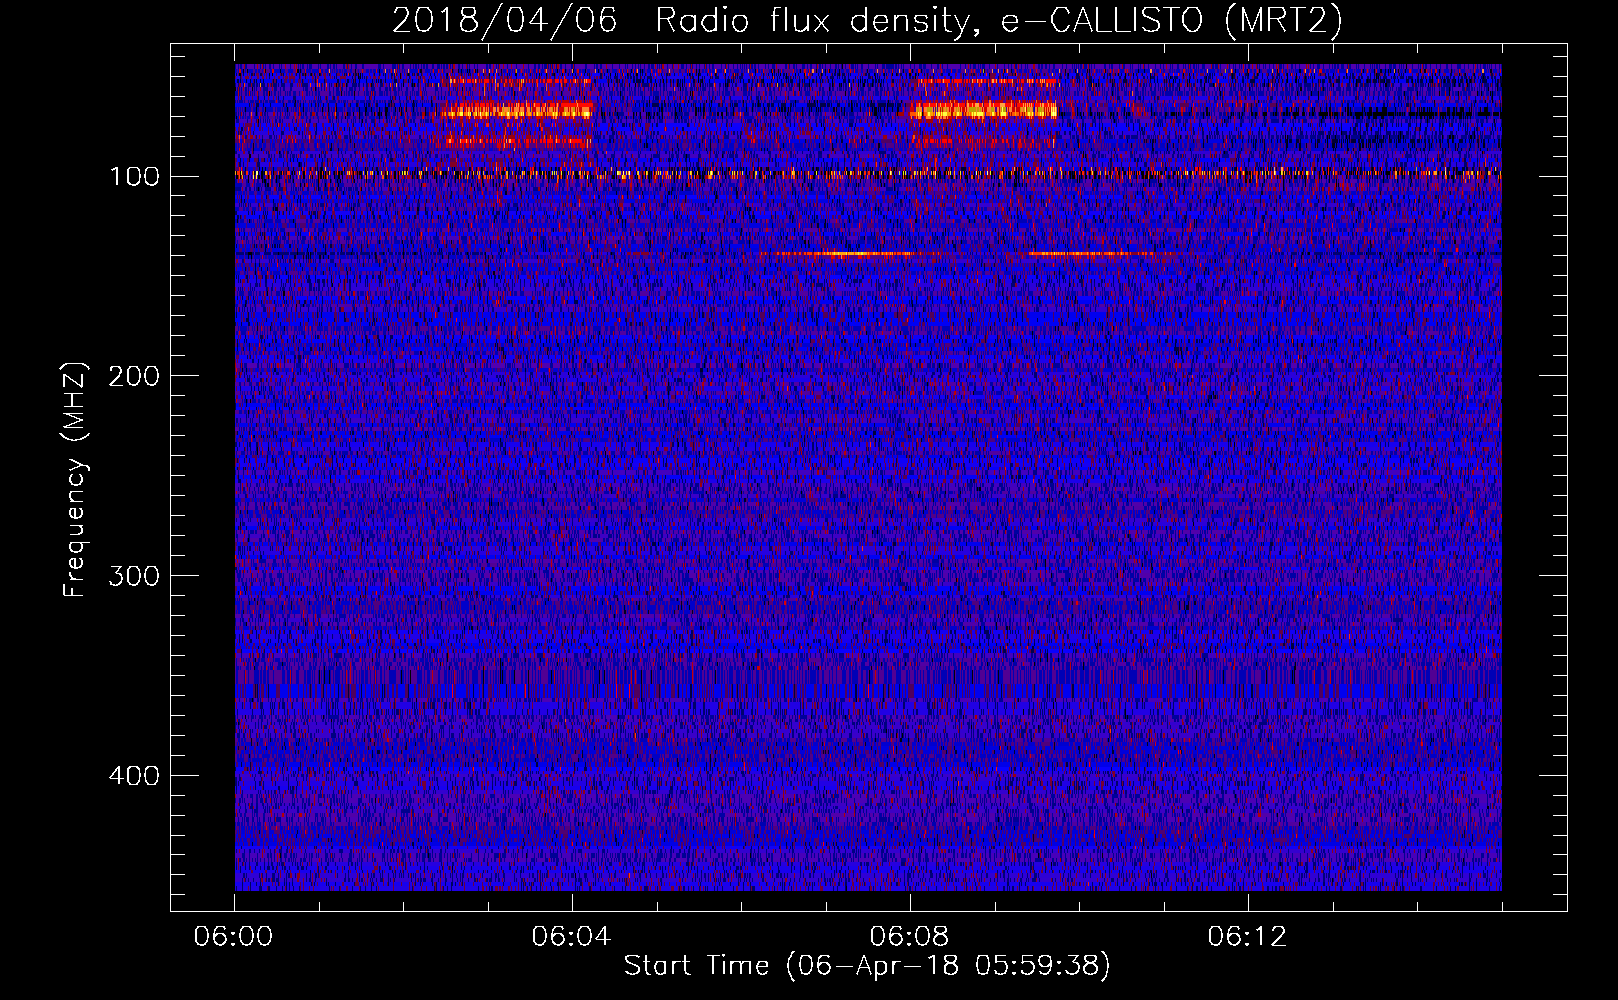Click the 06:04 time tick label
Viewport: 1618px width, 1000px height.
tap(571, 937)
